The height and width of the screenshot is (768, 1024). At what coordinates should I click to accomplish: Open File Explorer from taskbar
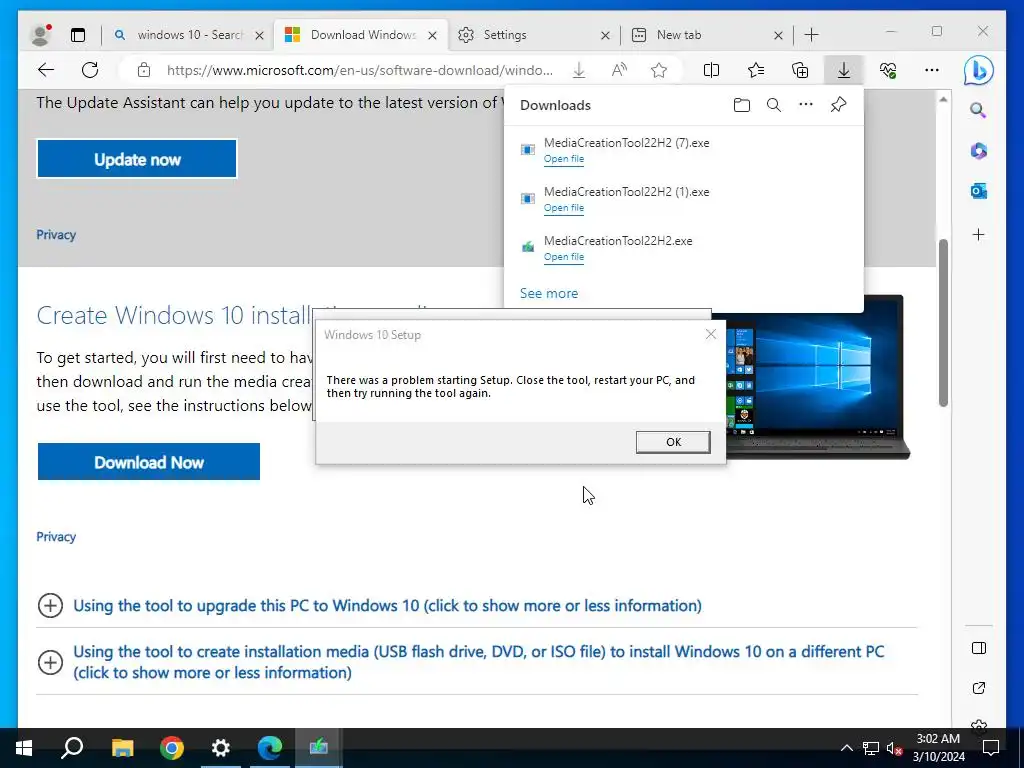[x=122, y=748]
